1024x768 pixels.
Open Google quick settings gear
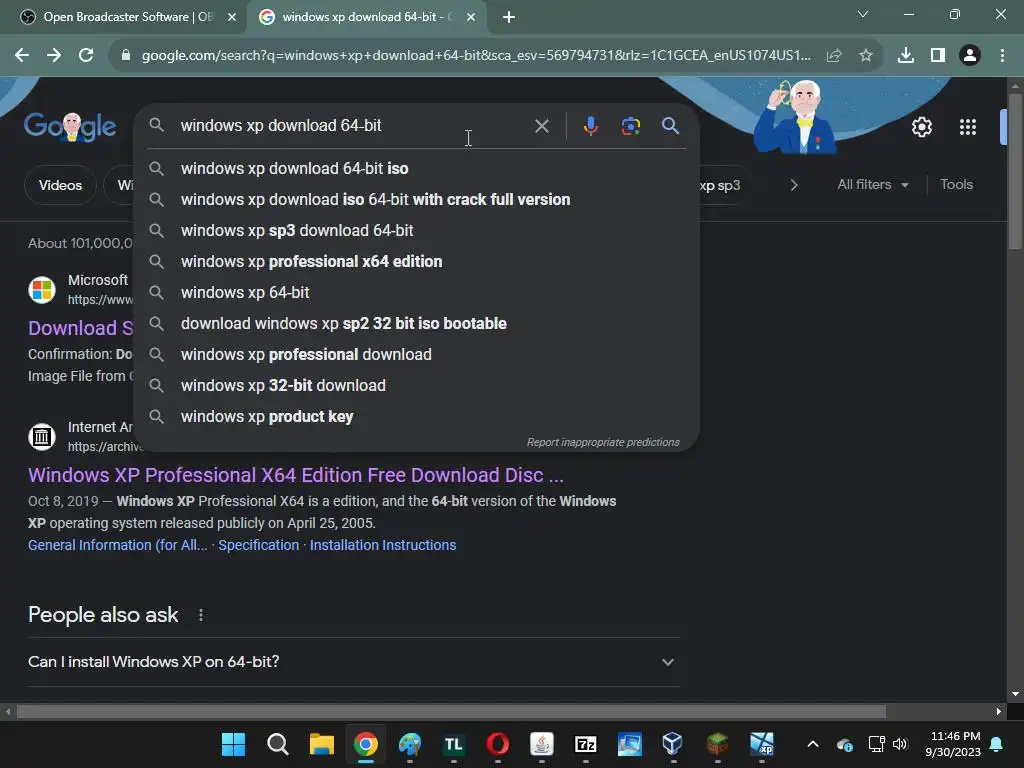pyautogui.click(x=921, y=127)
